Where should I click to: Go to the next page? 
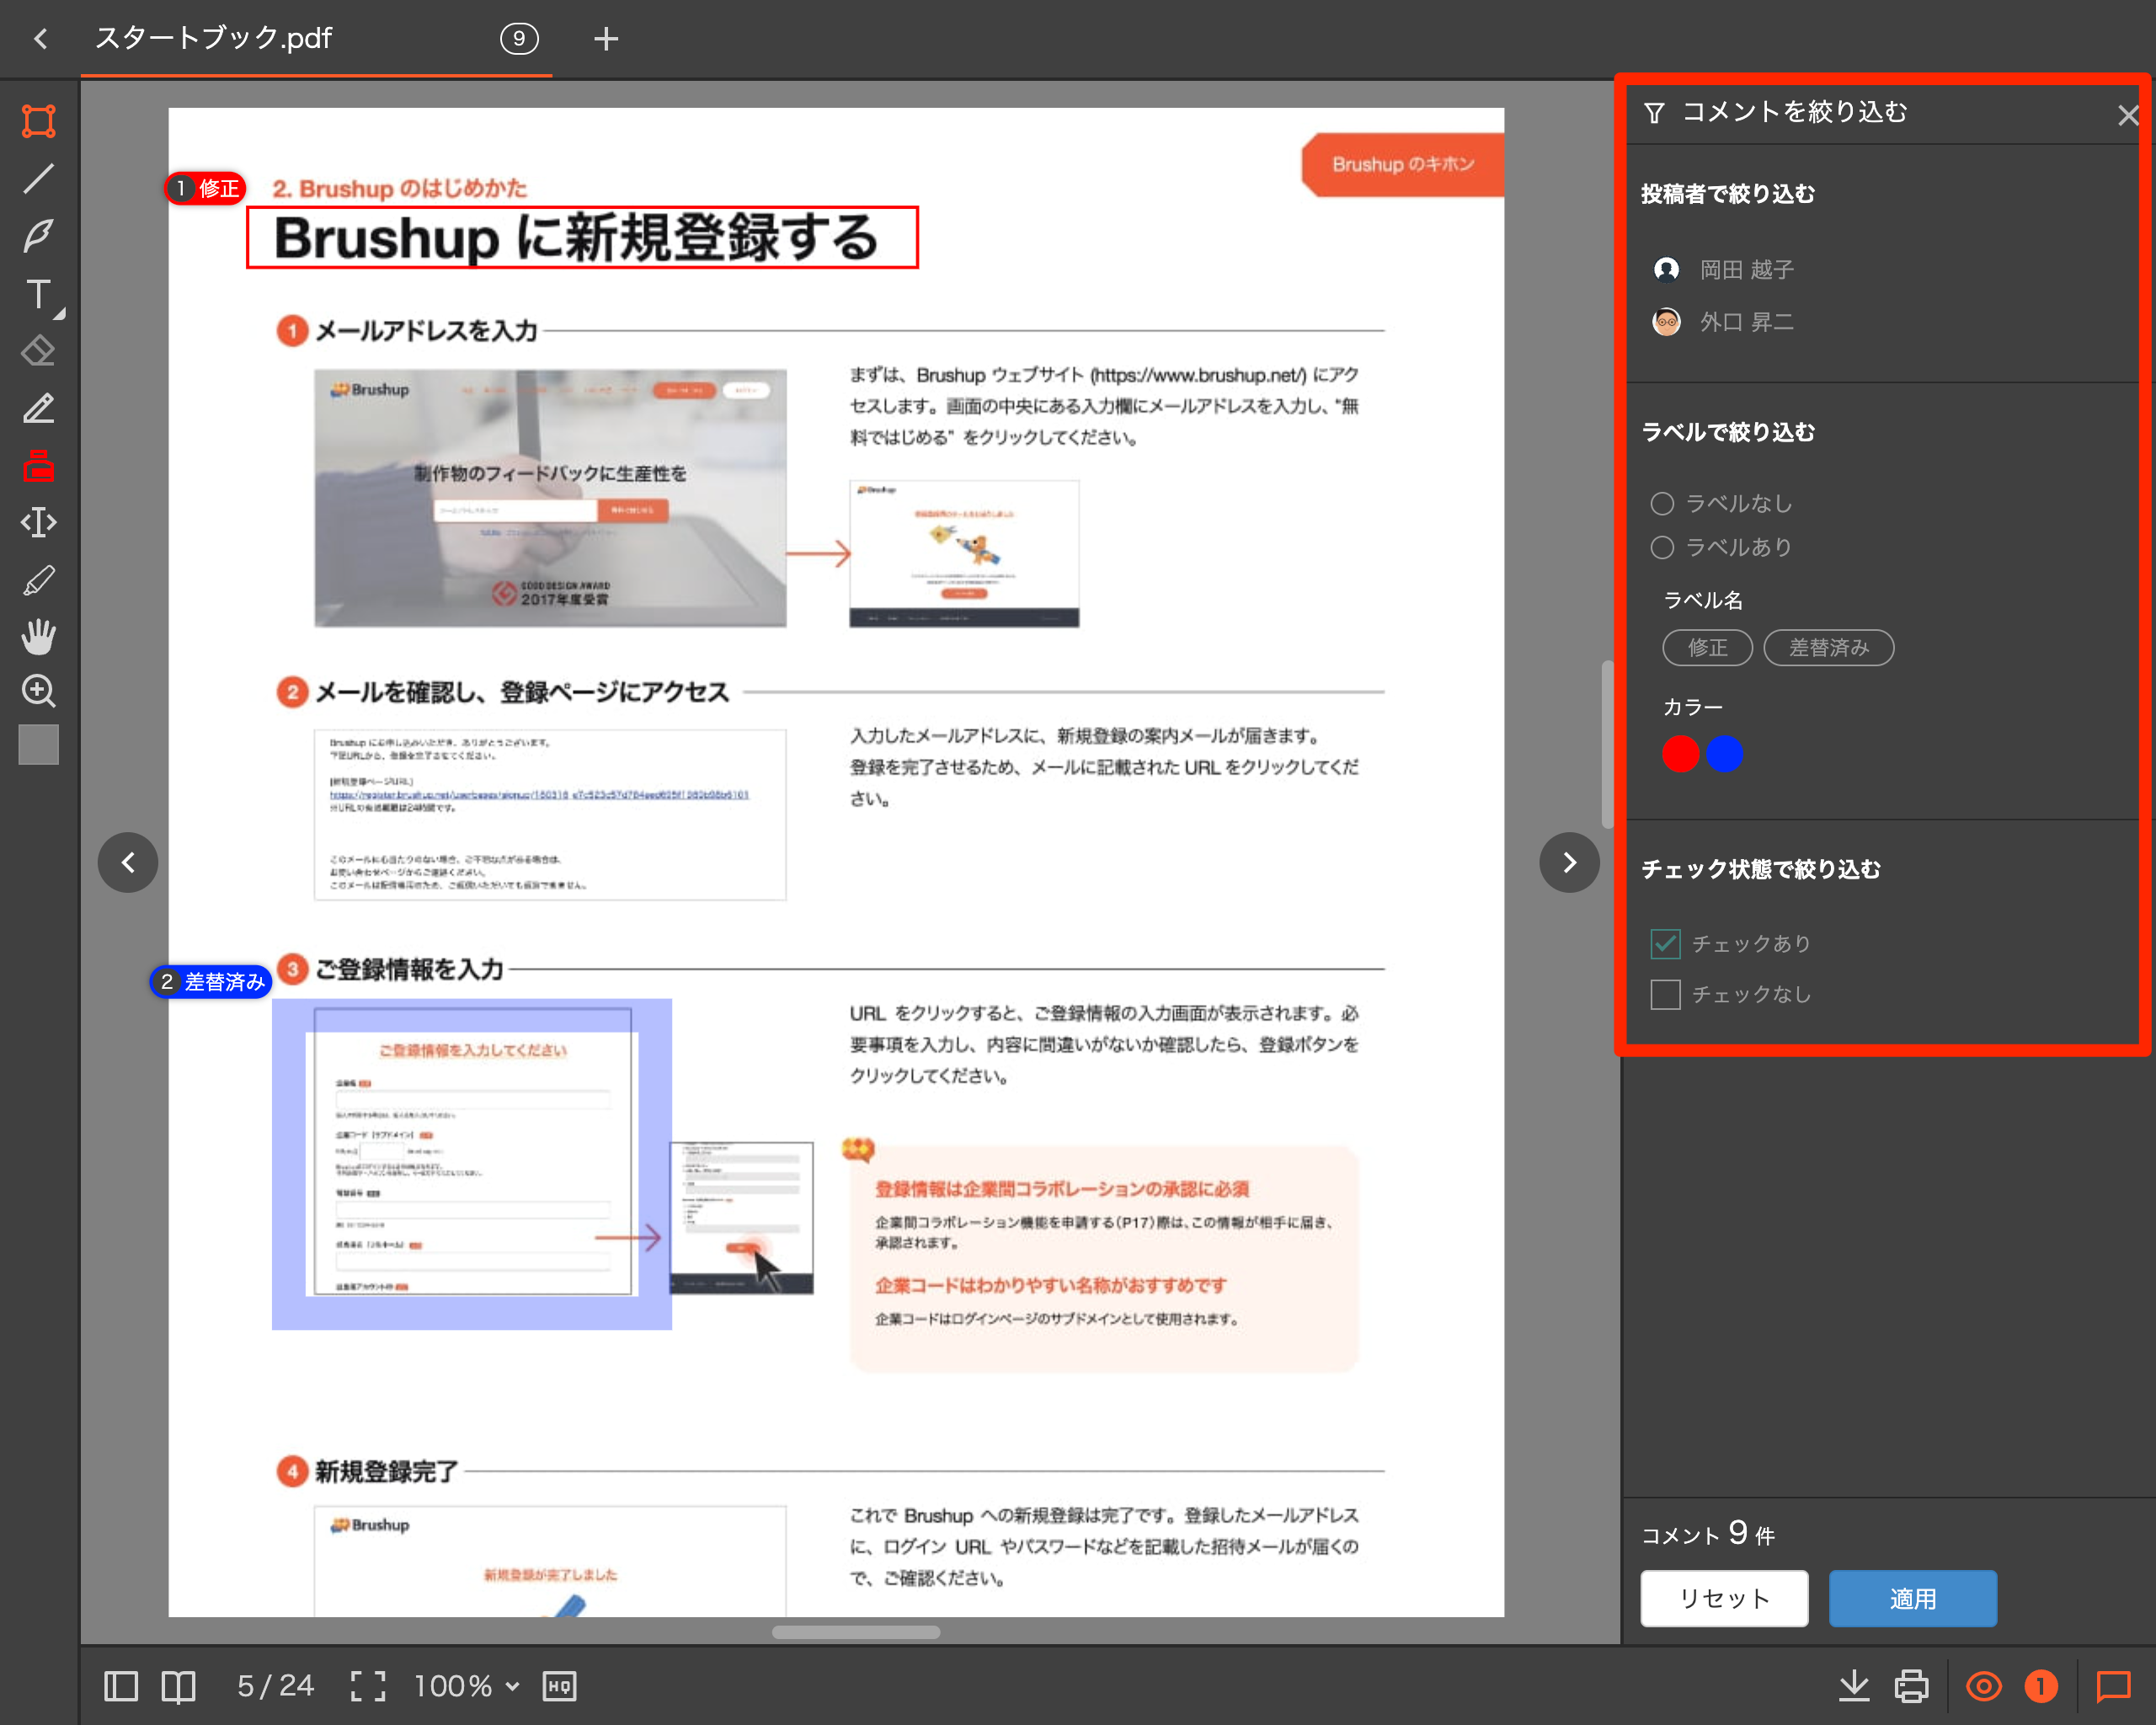coord(1570,862)
